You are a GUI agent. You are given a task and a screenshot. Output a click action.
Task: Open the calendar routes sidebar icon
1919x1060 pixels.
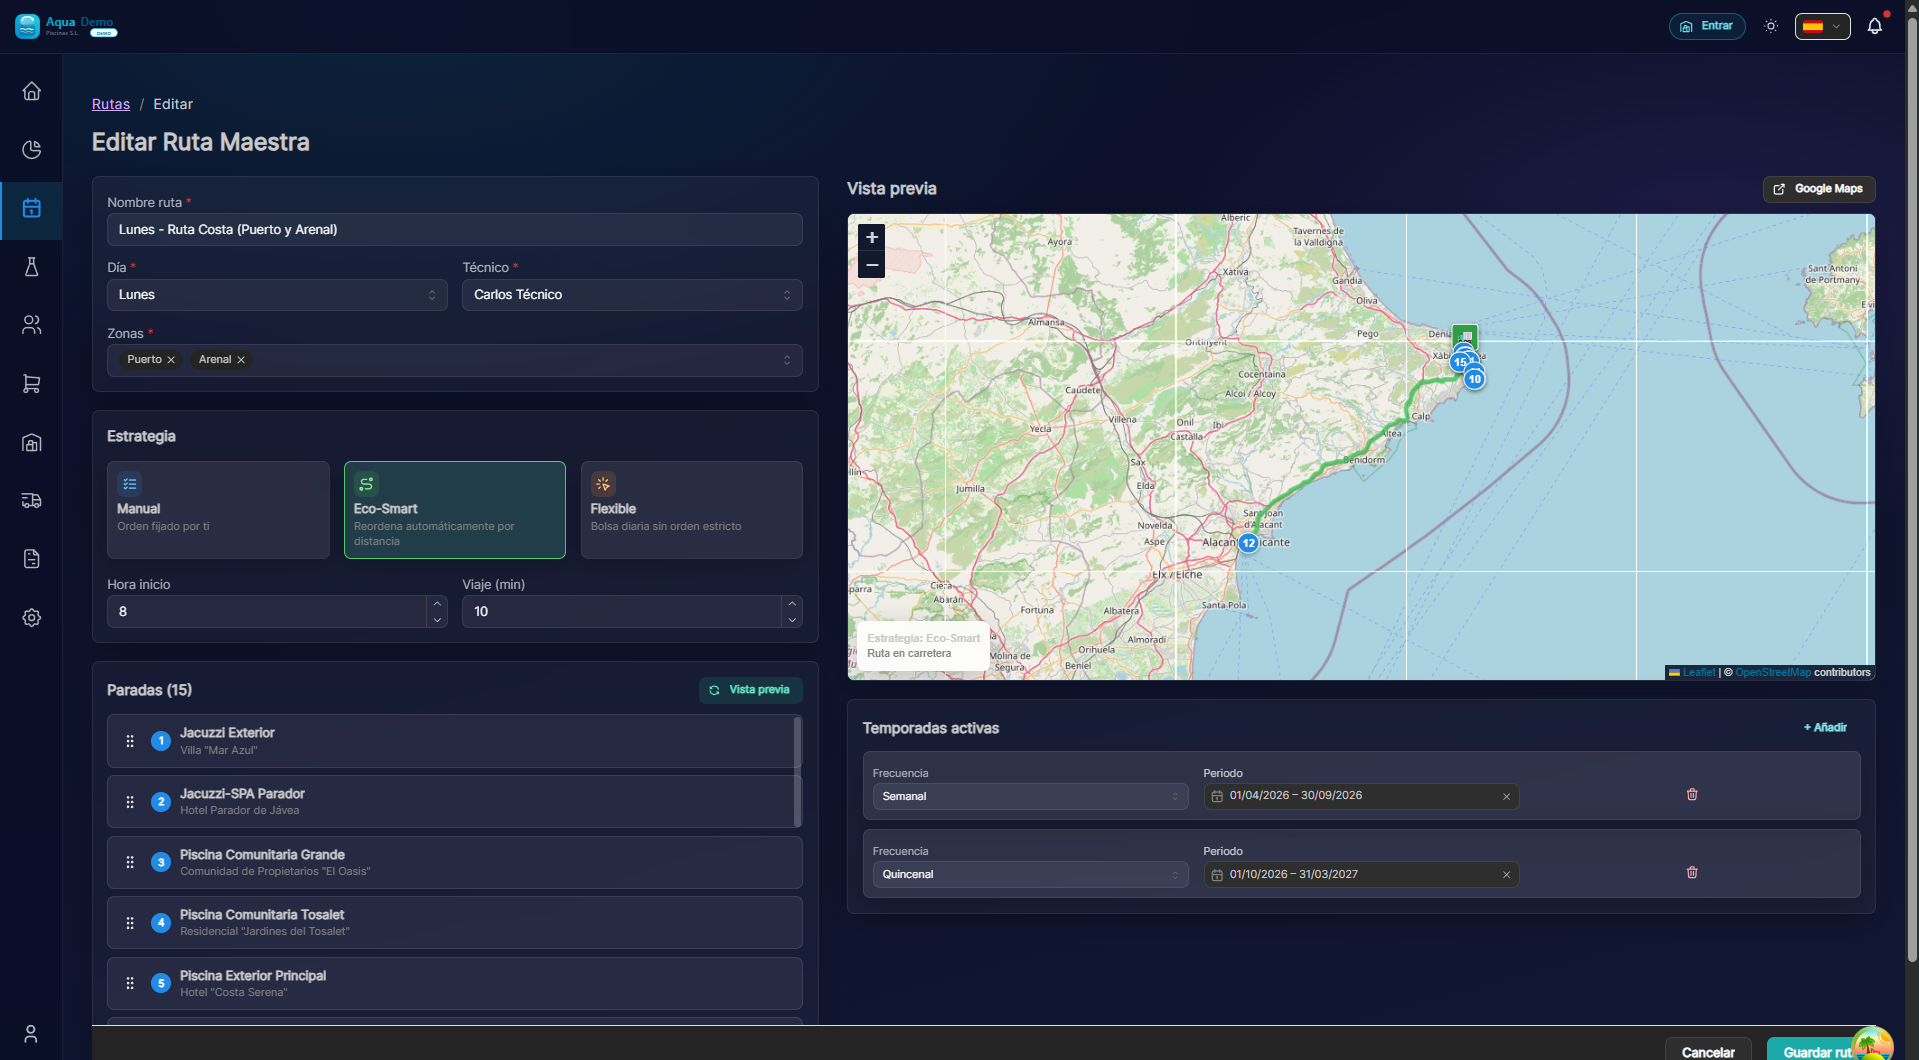pyautogui.click(x=31, y=208)
